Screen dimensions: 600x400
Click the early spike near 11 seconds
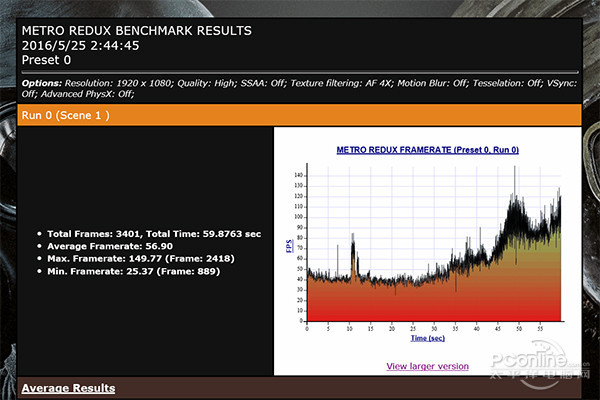click(x=353, y=238)
